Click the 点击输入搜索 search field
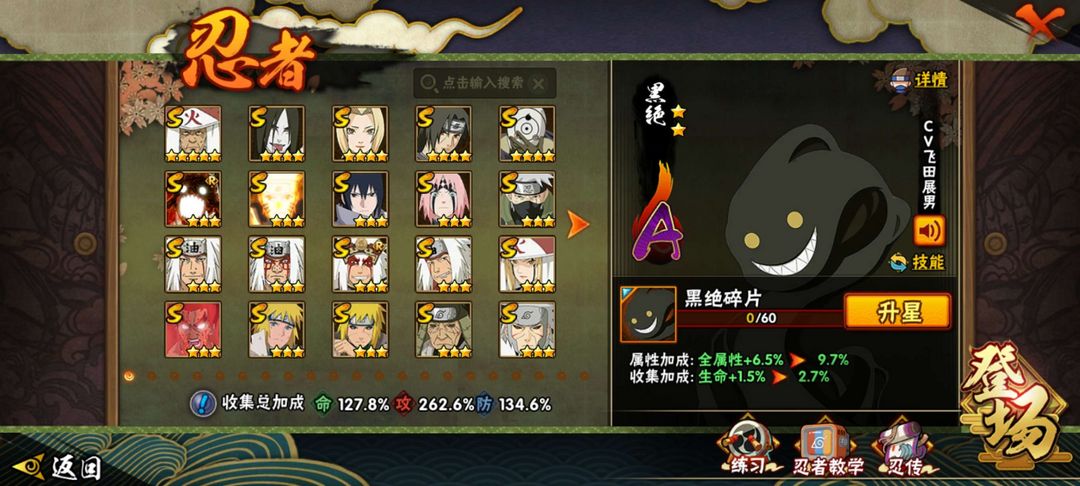This screenshot has height=486, width=1080. 484,83
